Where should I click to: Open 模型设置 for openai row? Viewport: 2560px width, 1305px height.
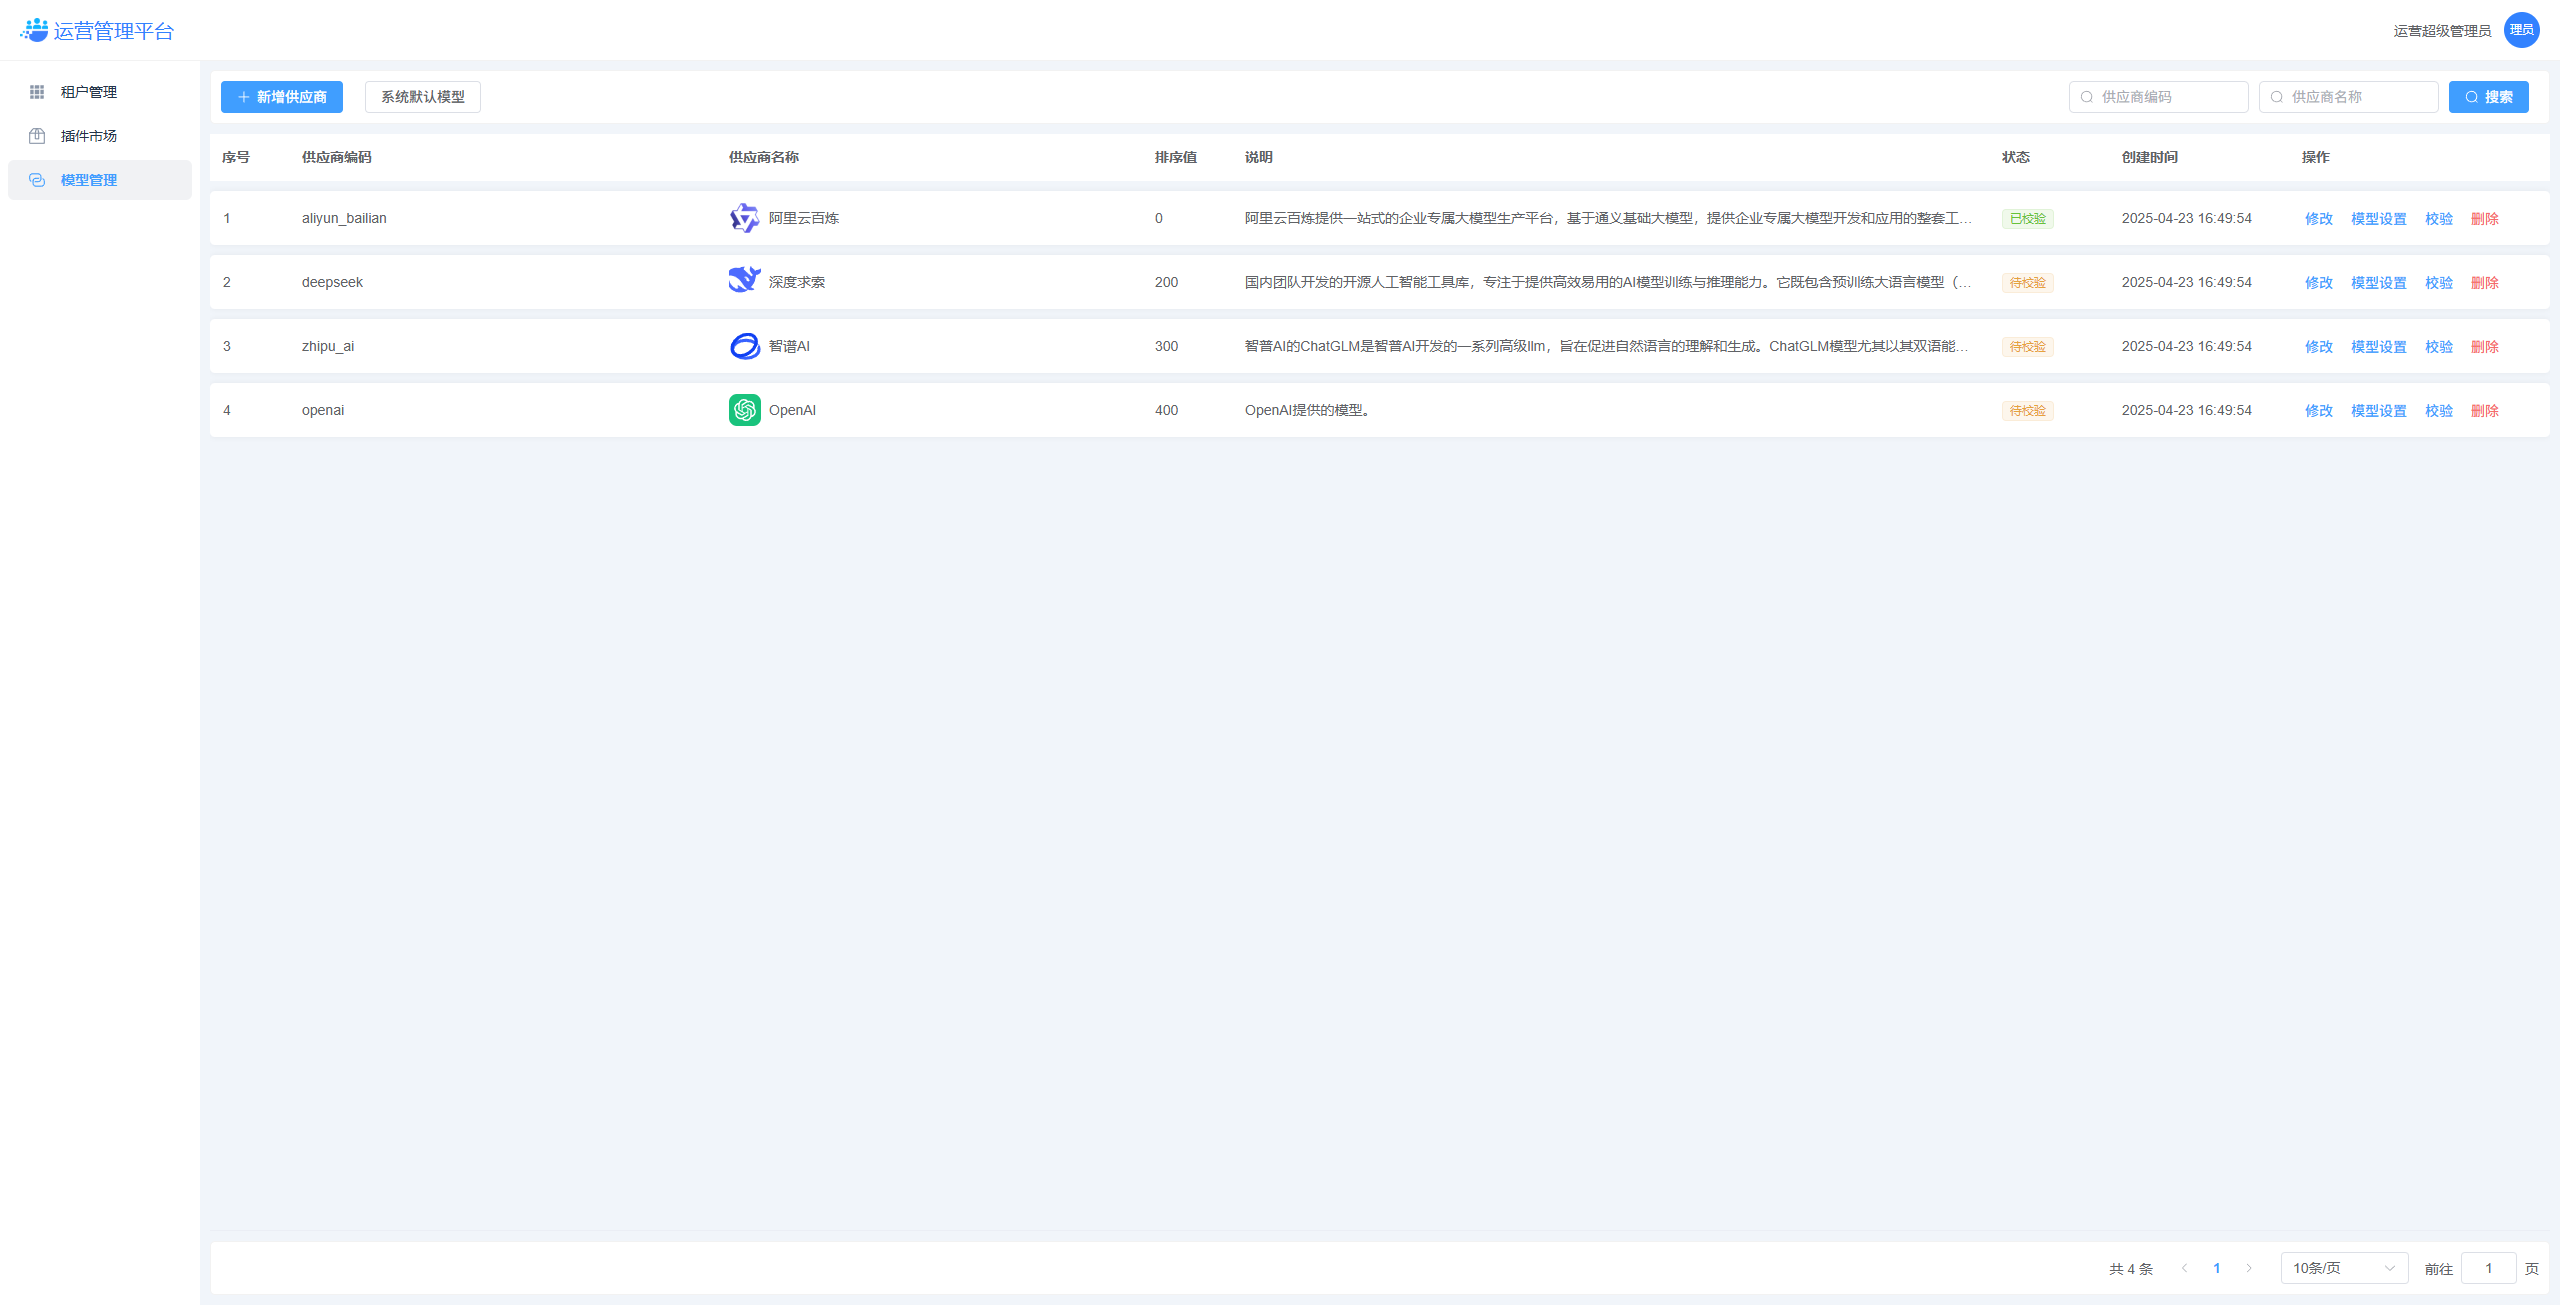[2379, 411]
